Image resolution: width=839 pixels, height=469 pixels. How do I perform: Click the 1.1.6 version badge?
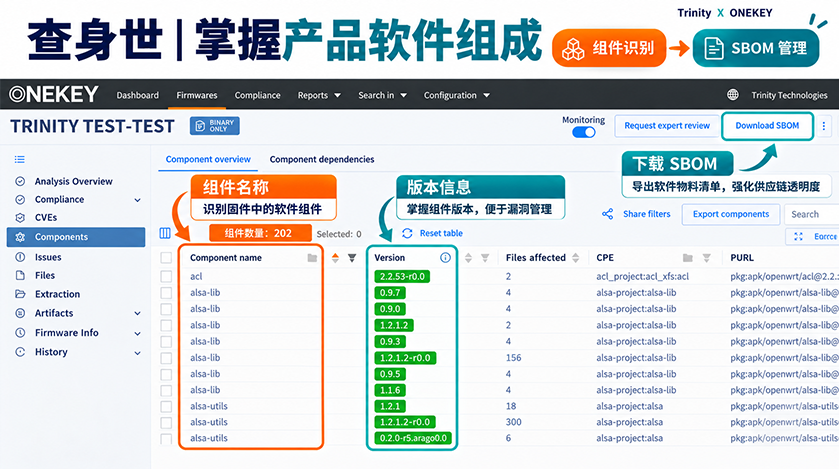pyautogui.click(x=390, y=390)
